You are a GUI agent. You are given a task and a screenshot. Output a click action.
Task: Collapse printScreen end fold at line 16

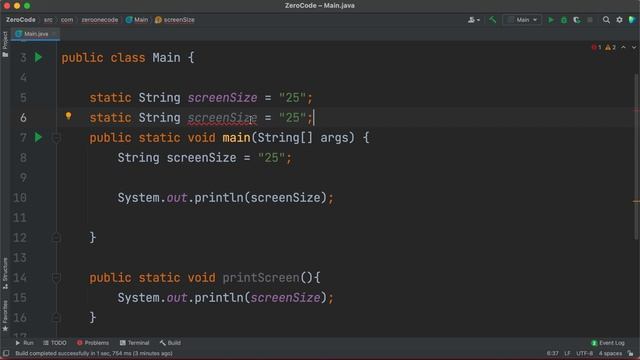click(x=56, y=317)
